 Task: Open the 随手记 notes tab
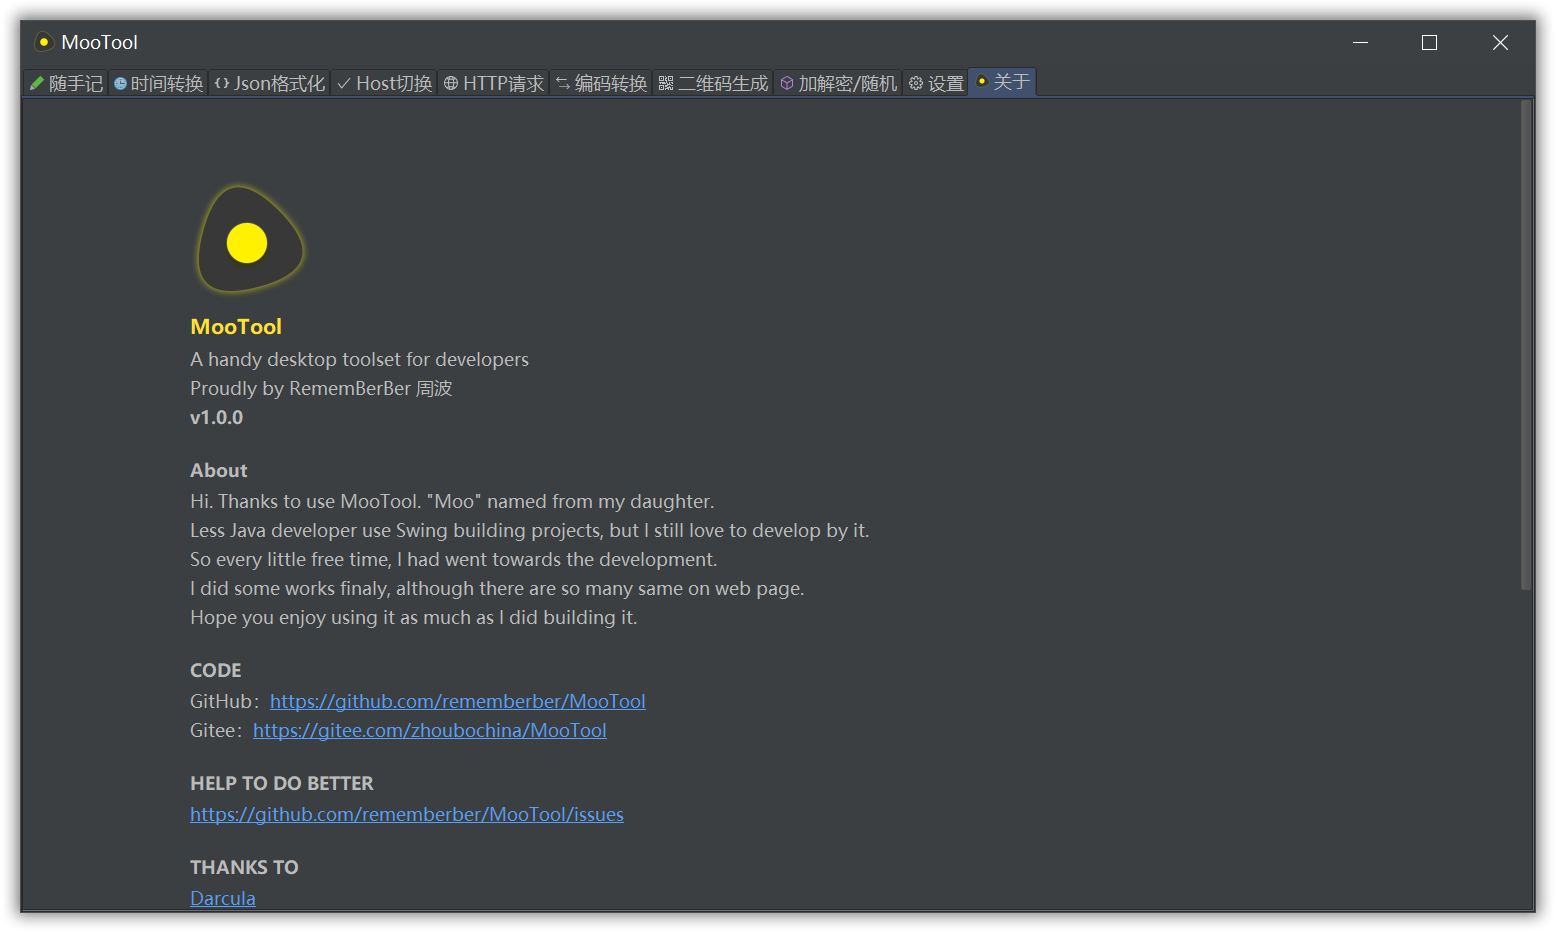[x=66, y=83]
